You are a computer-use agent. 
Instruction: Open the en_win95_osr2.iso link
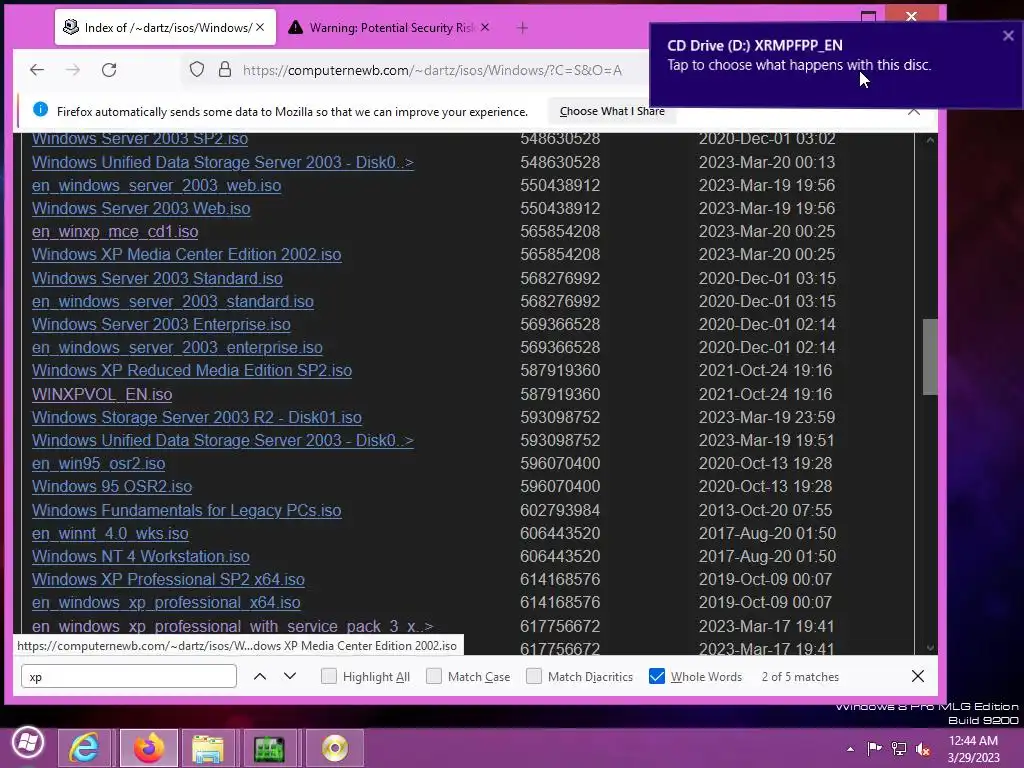pyautogui.click(x=99, y=463)
